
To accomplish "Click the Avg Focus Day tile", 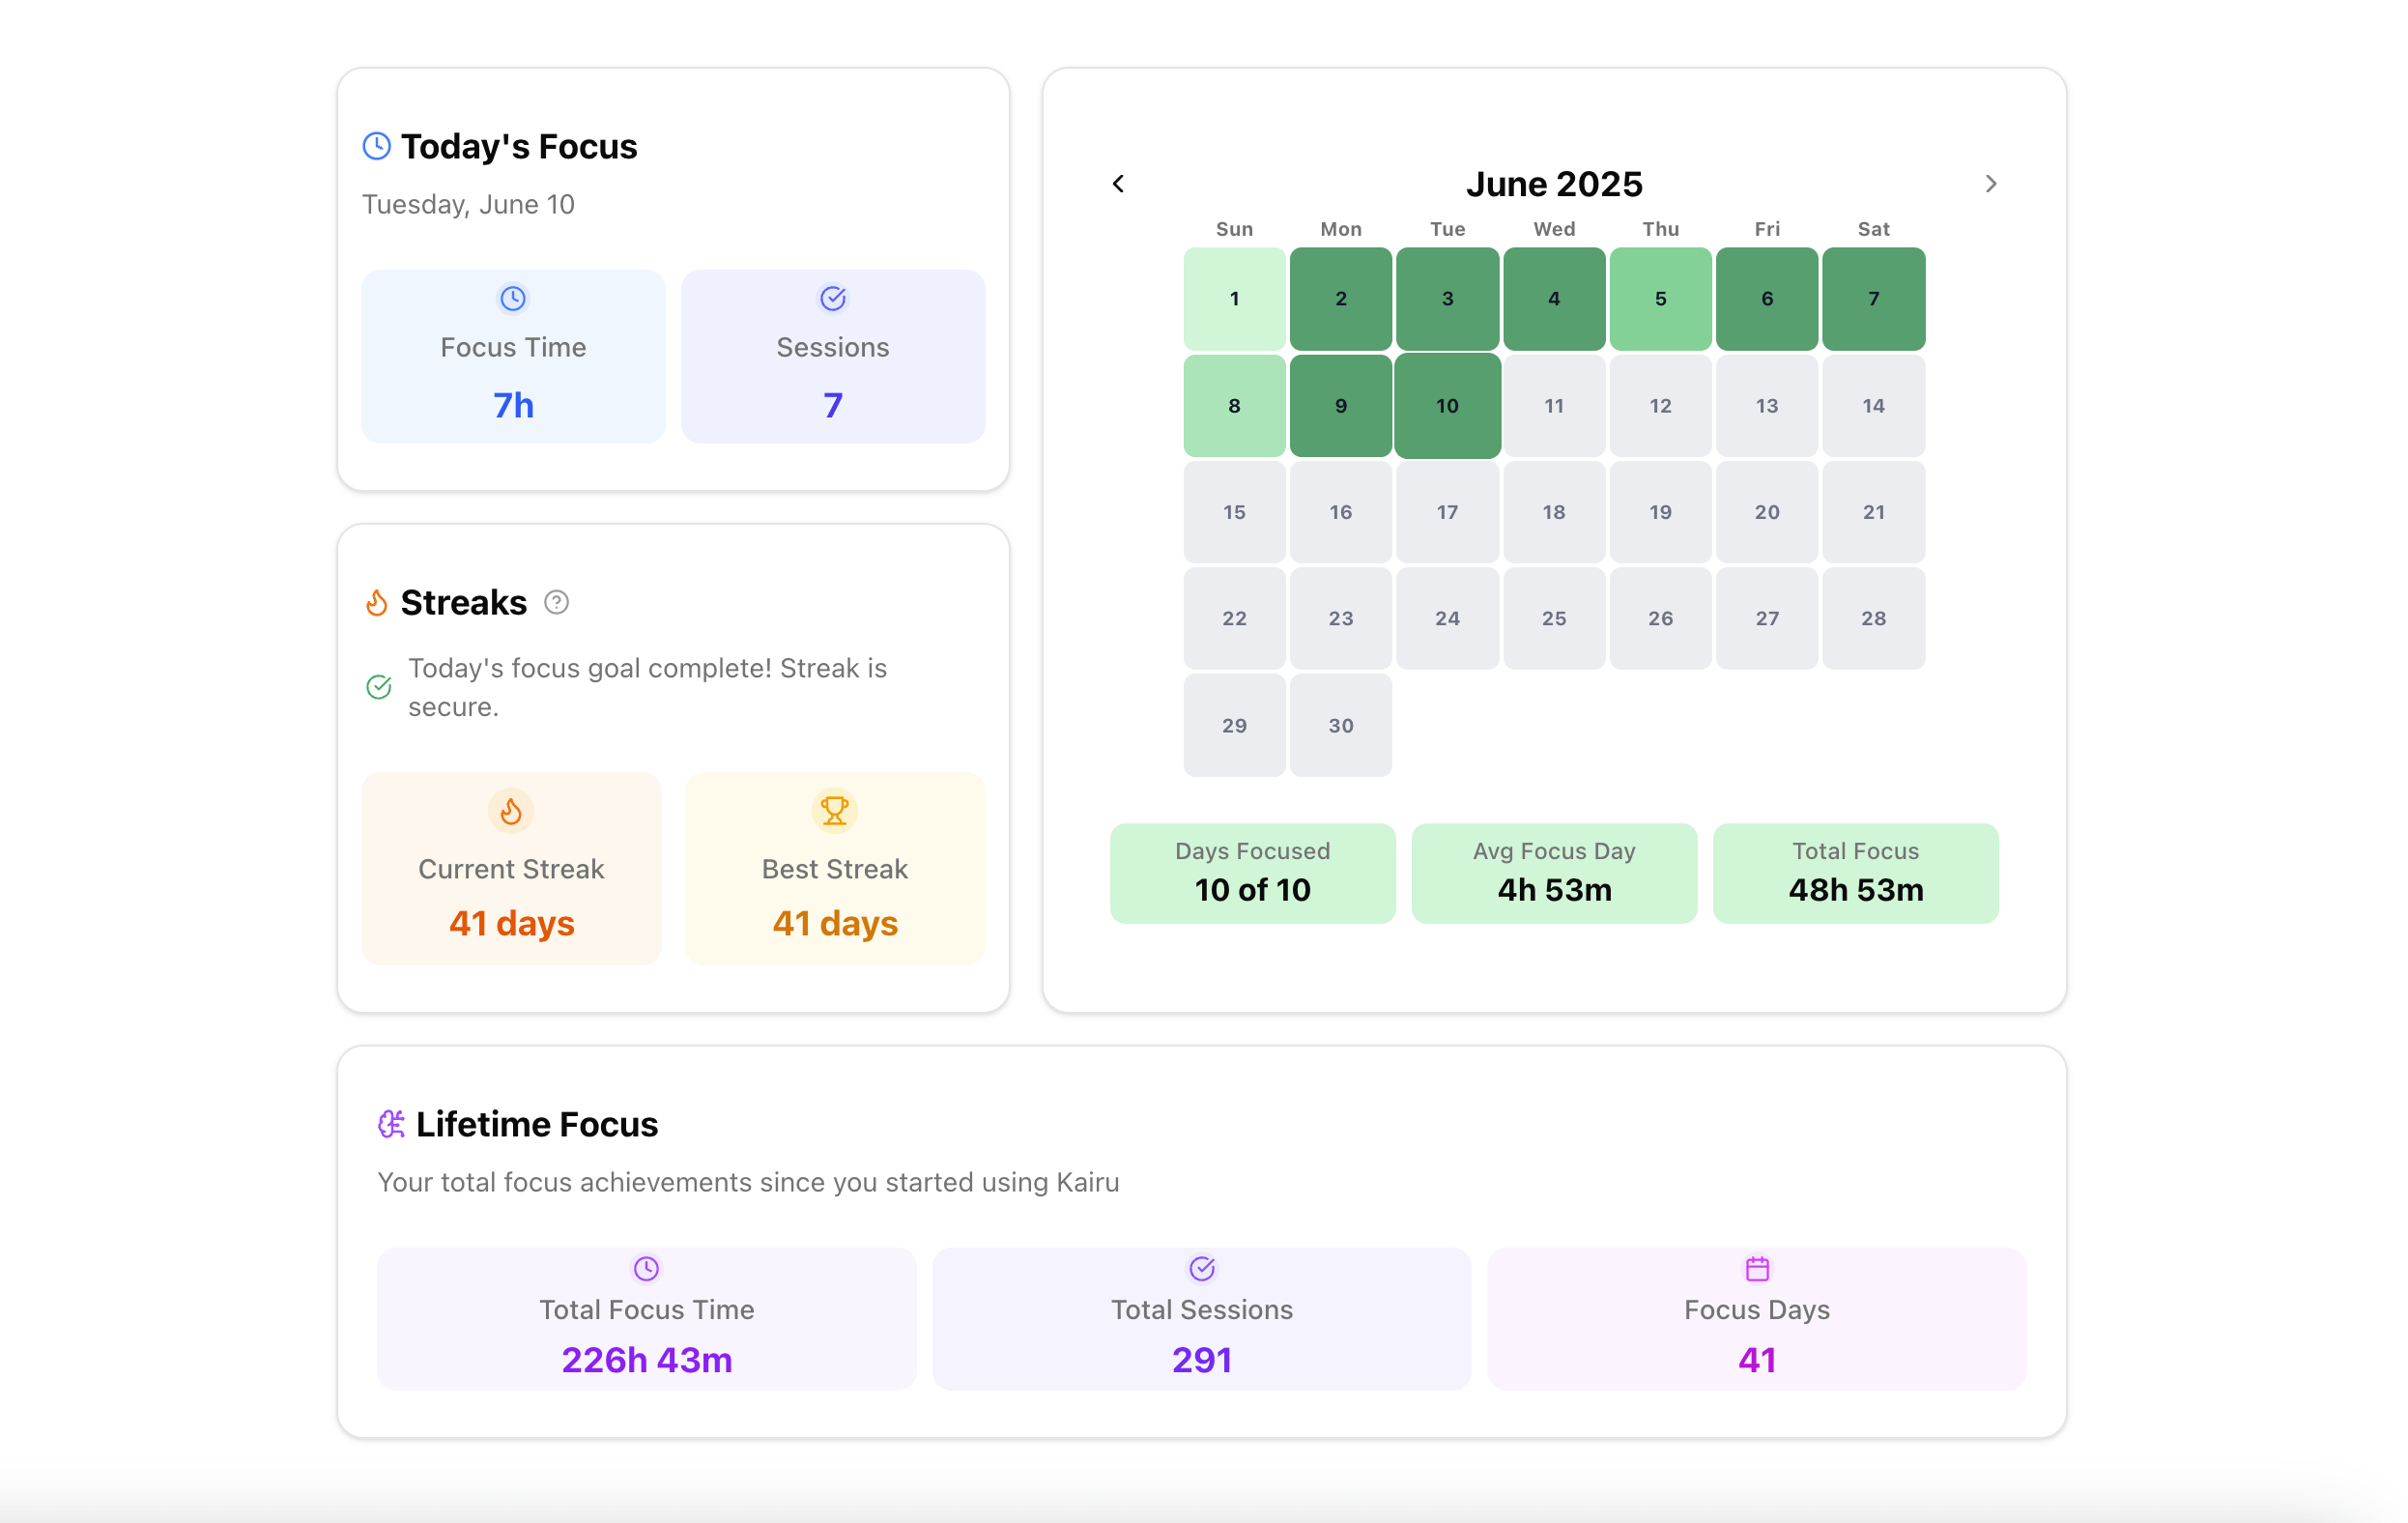I will coord(1553,872).
